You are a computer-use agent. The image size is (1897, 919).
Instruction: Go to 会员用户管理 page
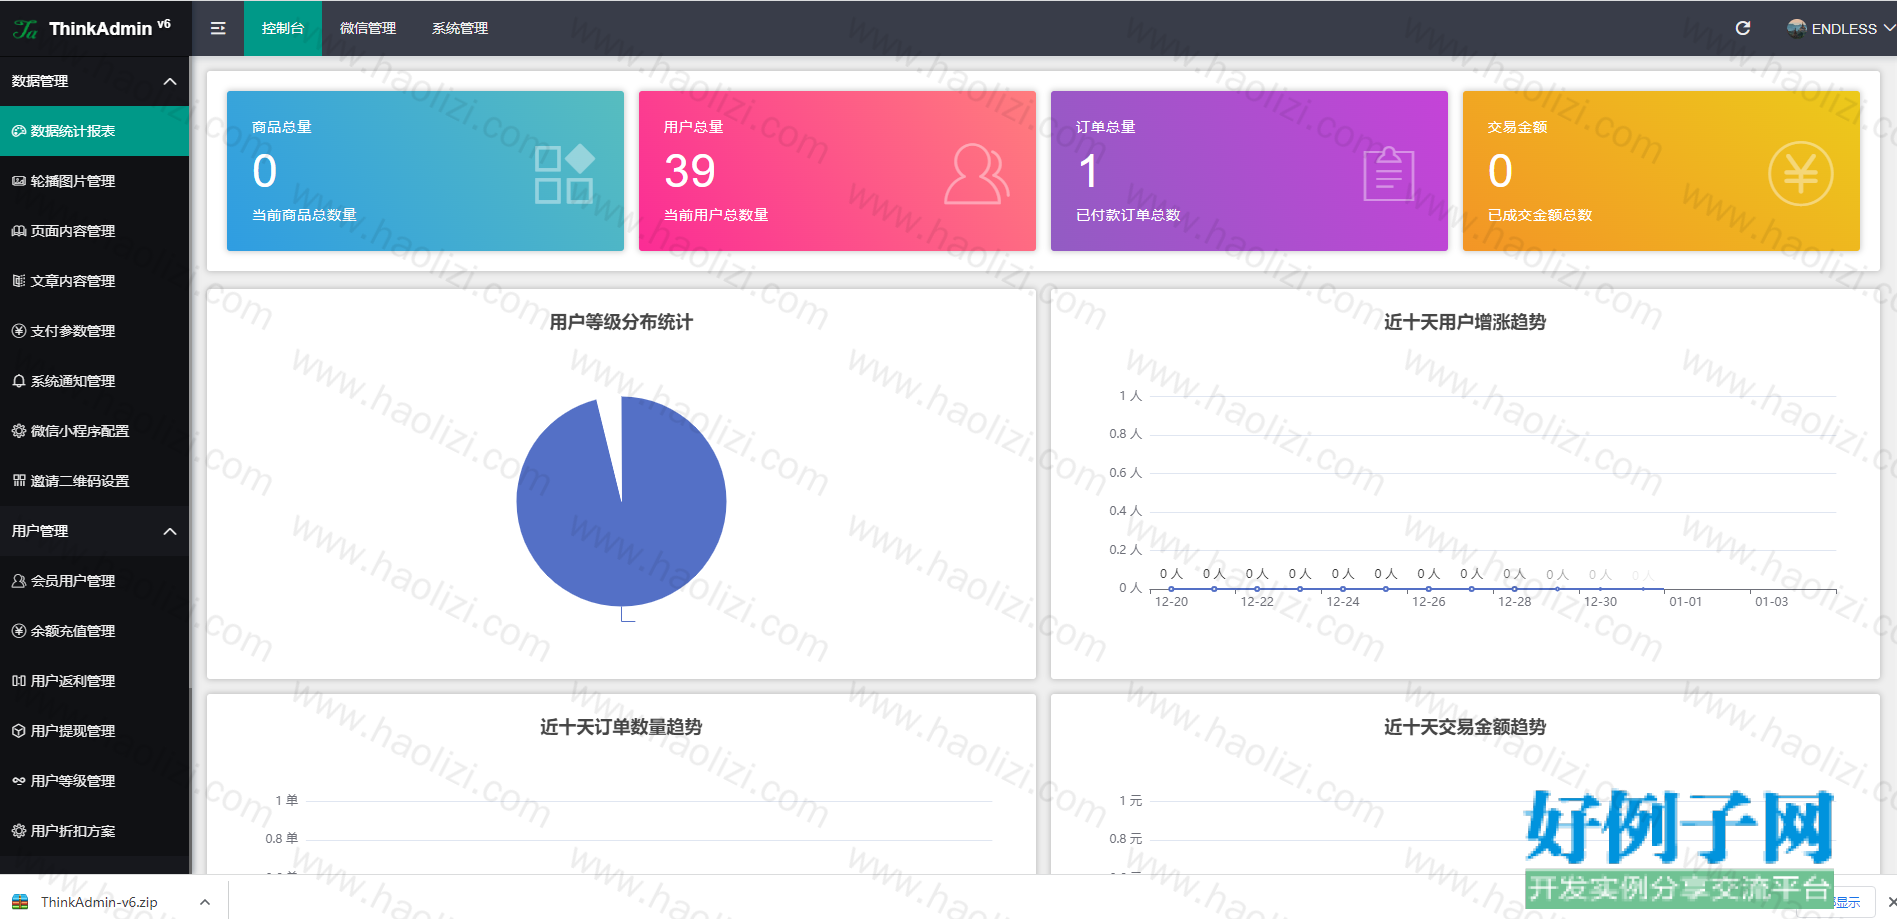pos(94,581)
